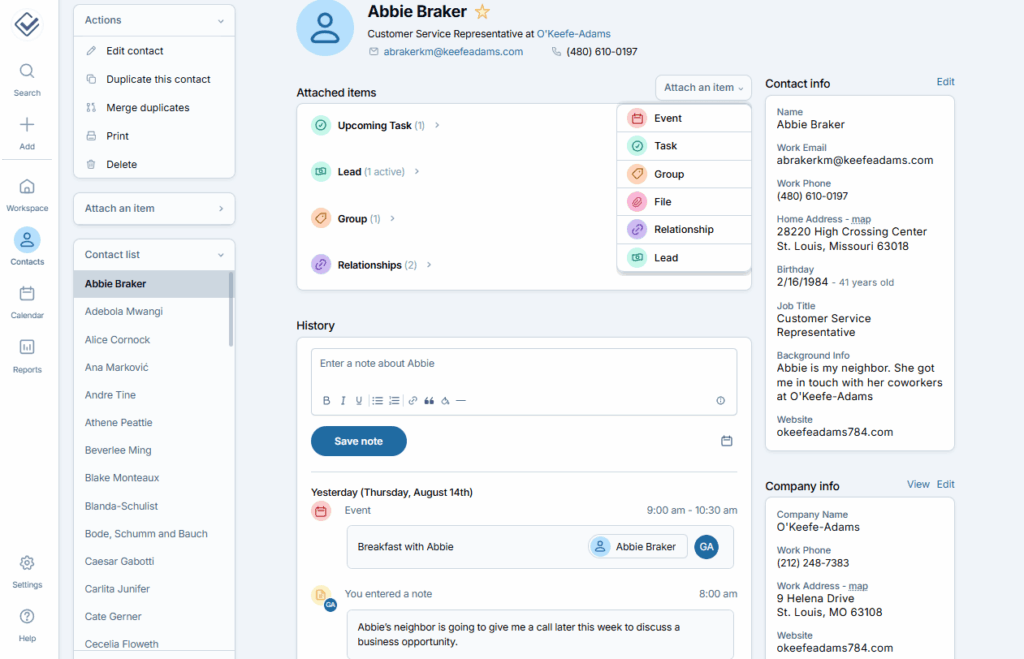Open Workspace from the left sidebar
Screen dimensions: 1024x659
point(27,187)
